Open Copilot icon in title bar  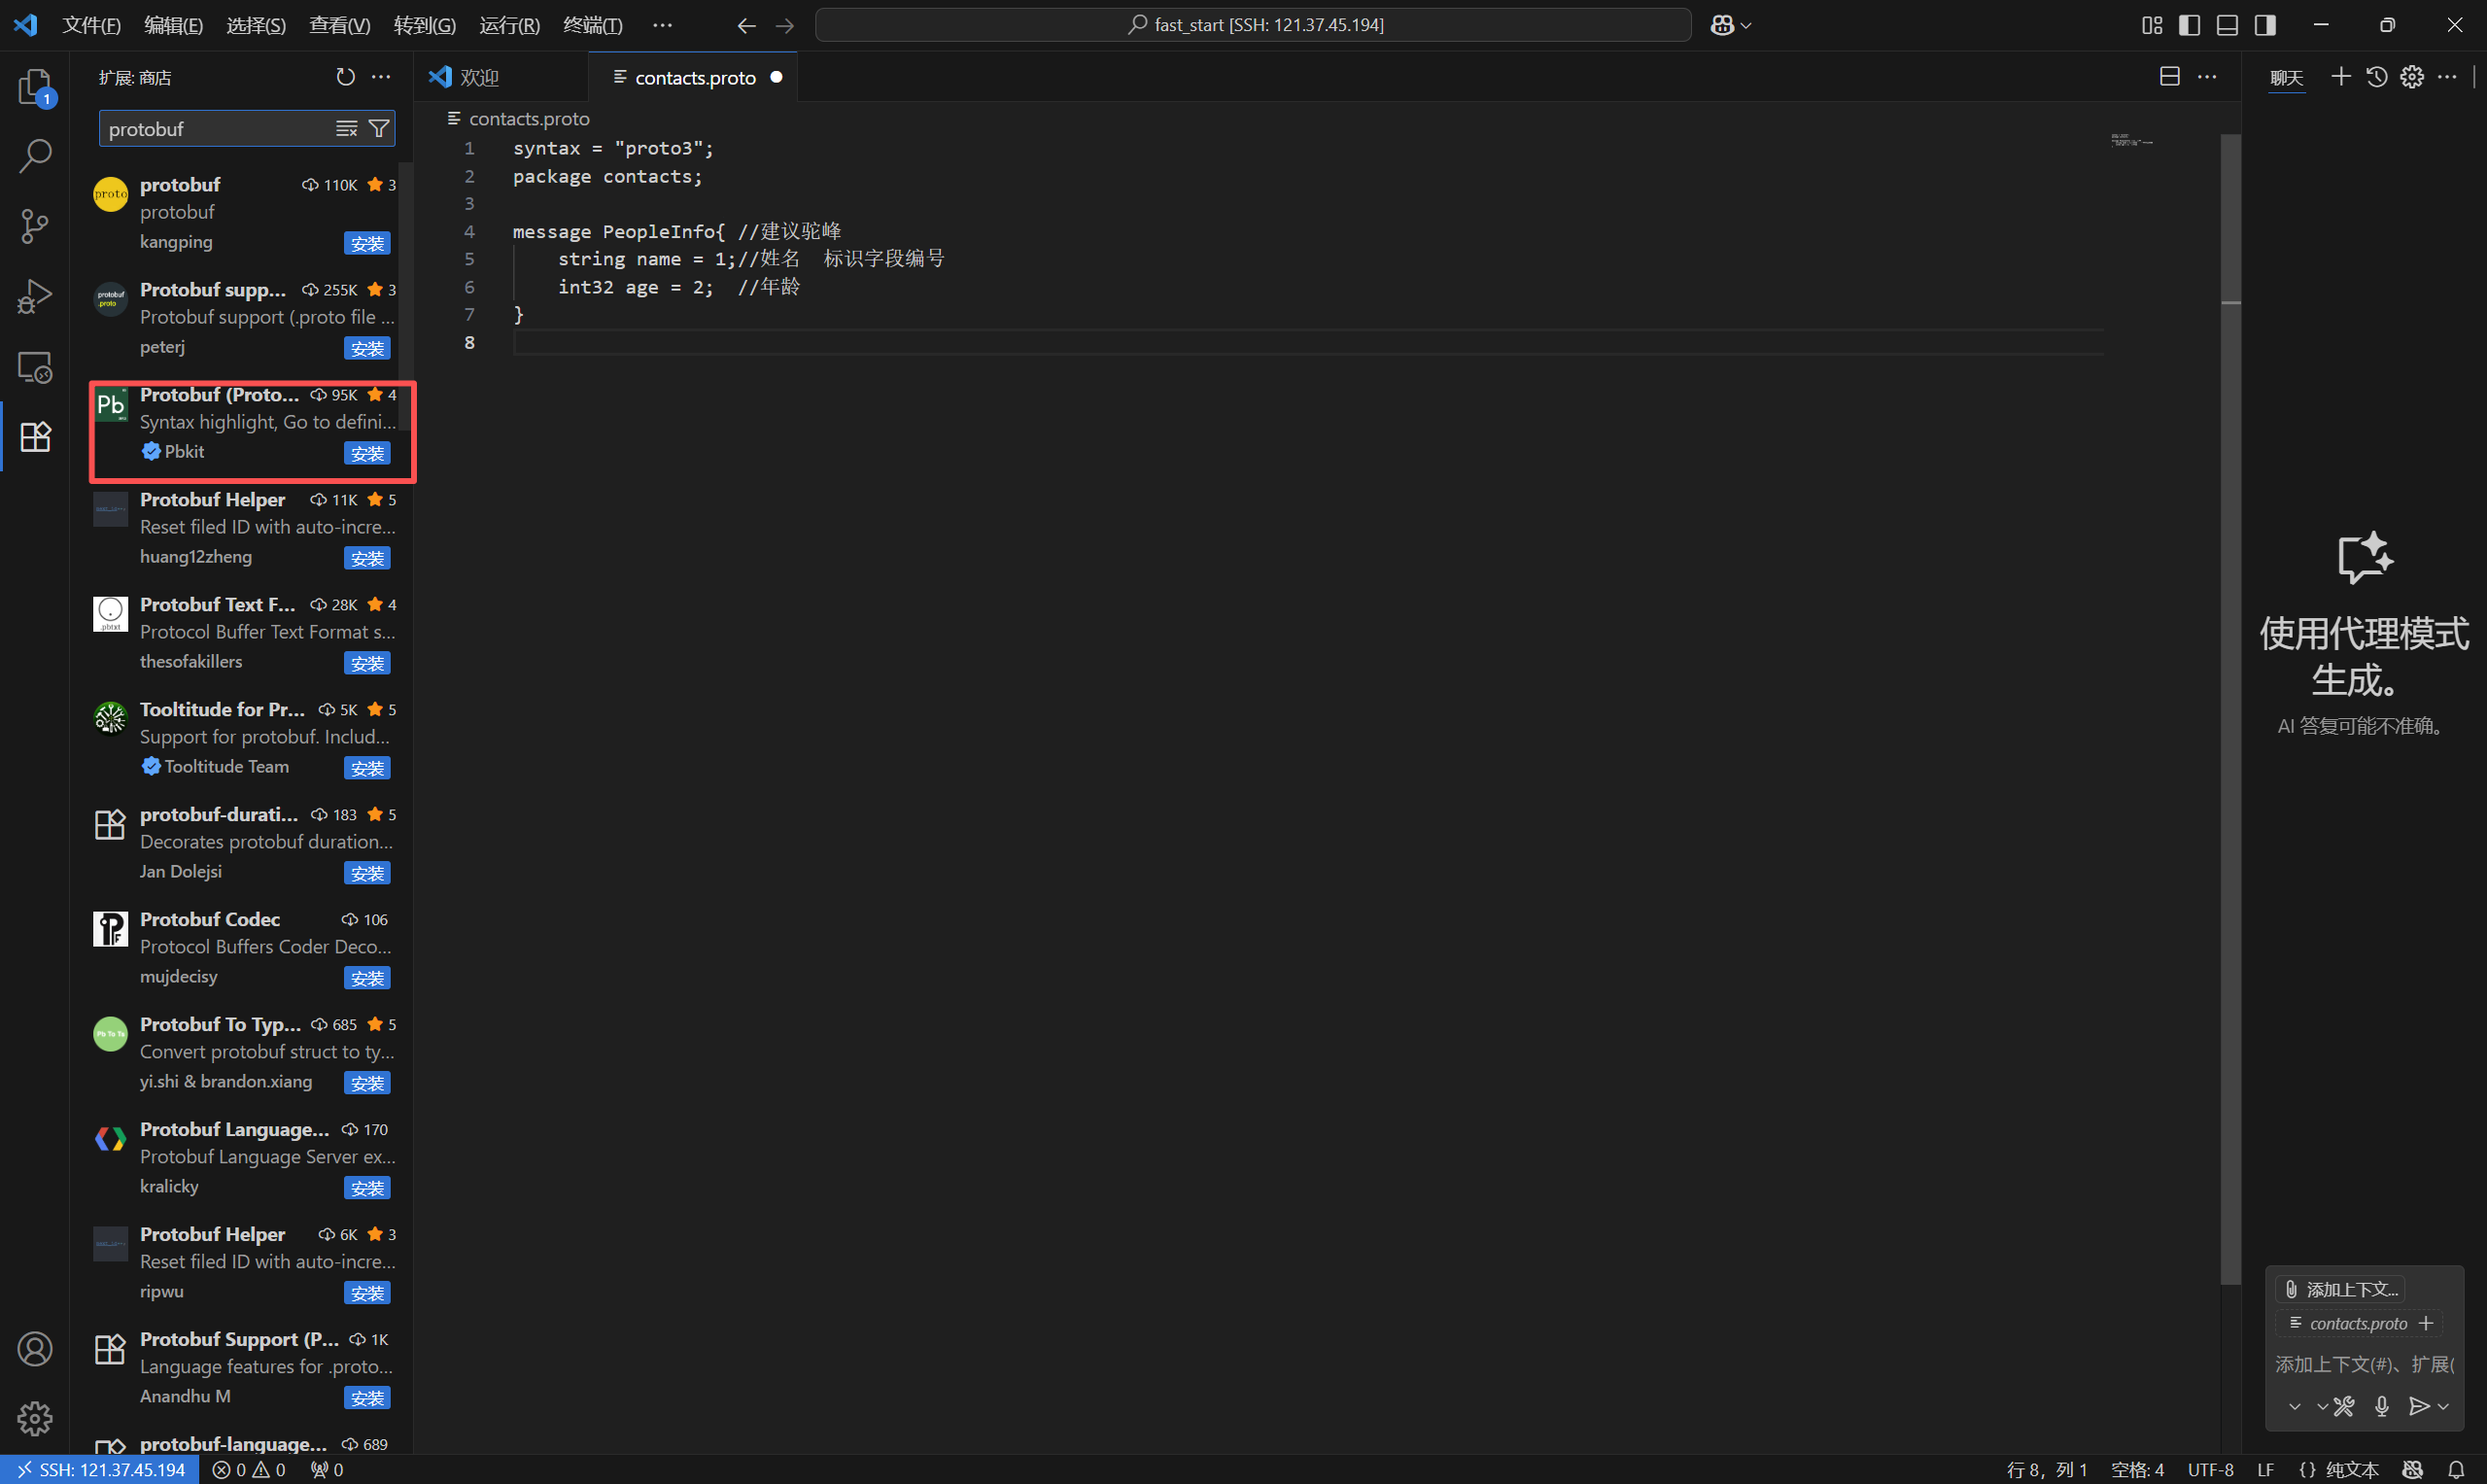tap(1721, 25)
